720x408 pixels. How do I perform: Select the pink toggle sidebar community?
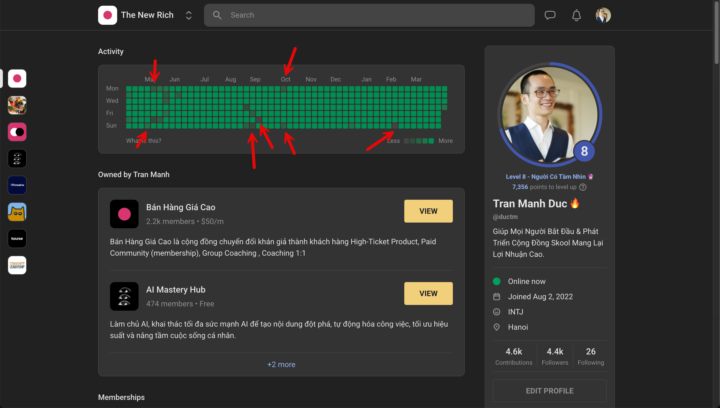tap(17, 132)
